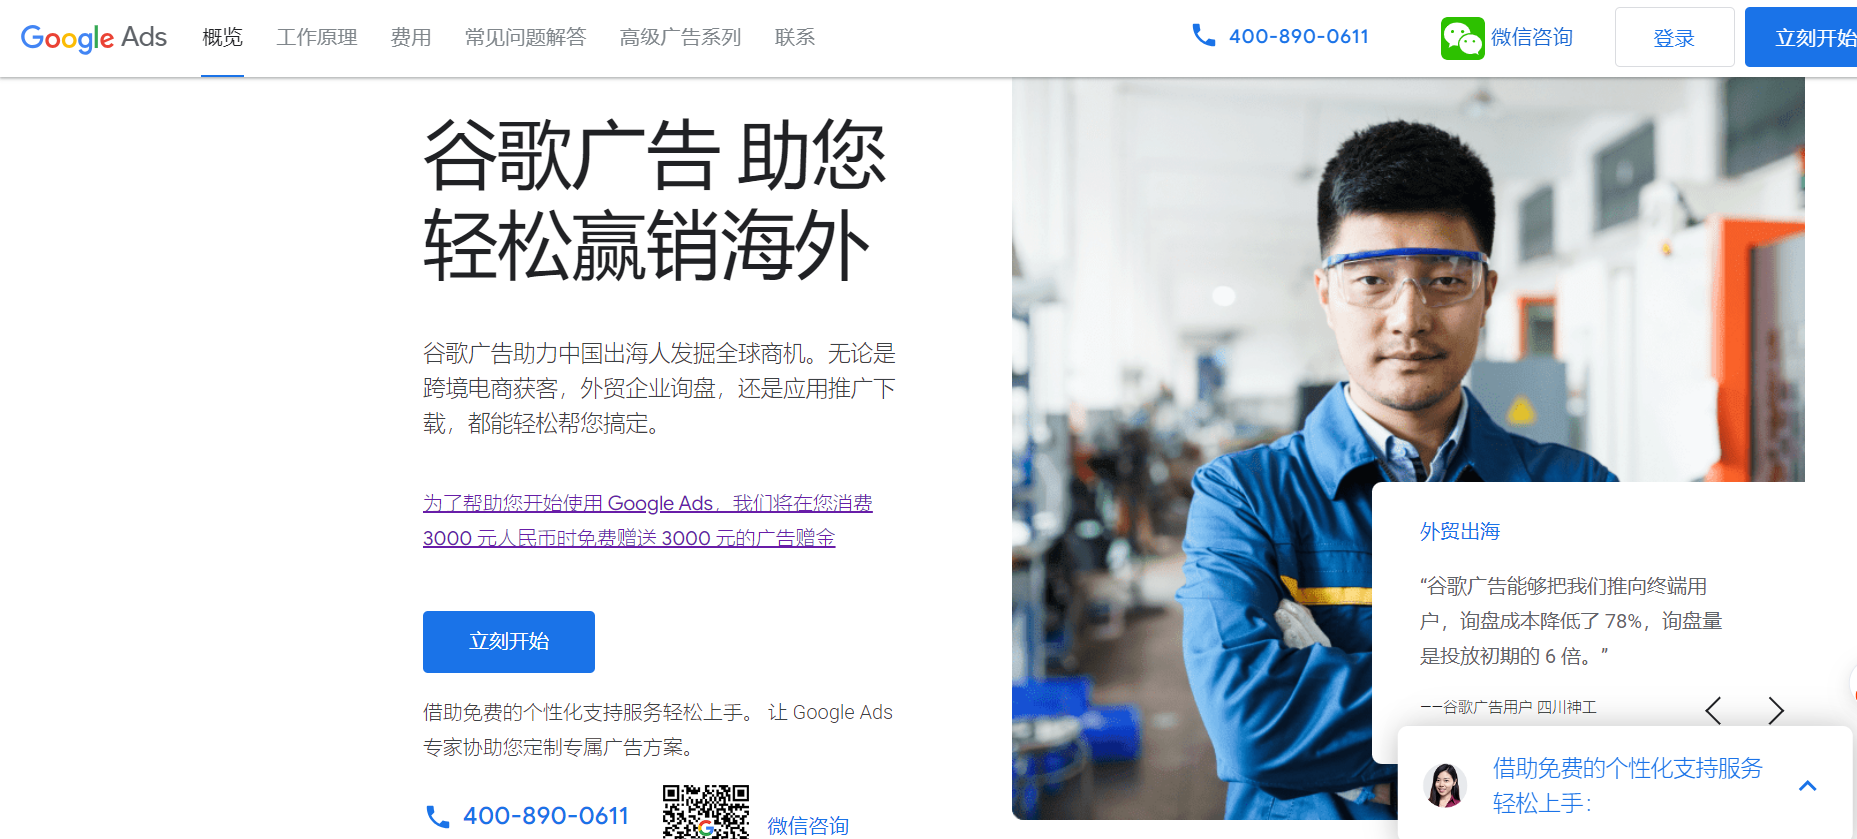
Task: Click the Google Ads logo
Action: (94, 38)
